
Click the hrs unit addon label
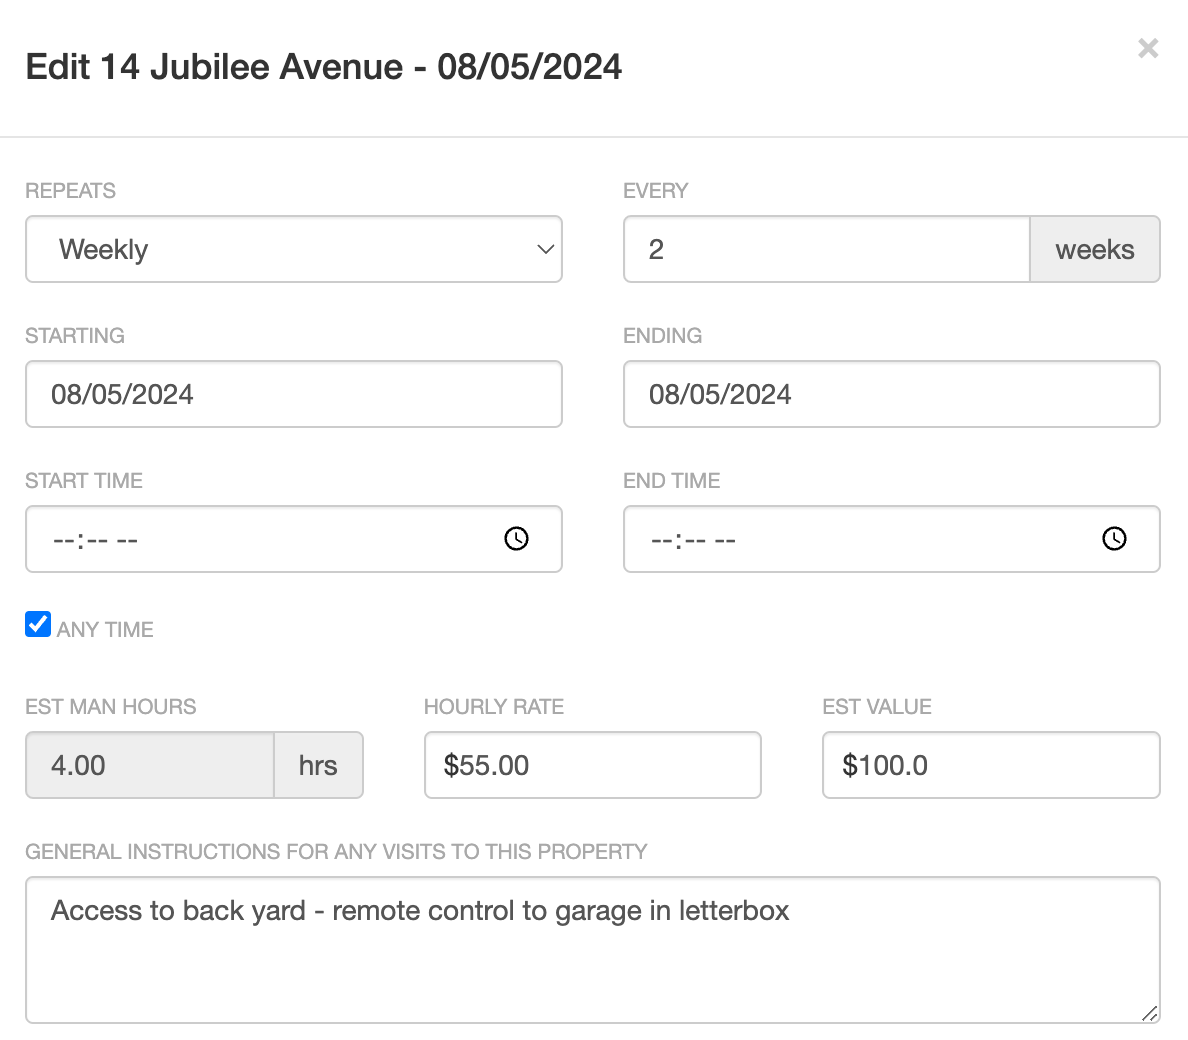pos(318,765)
